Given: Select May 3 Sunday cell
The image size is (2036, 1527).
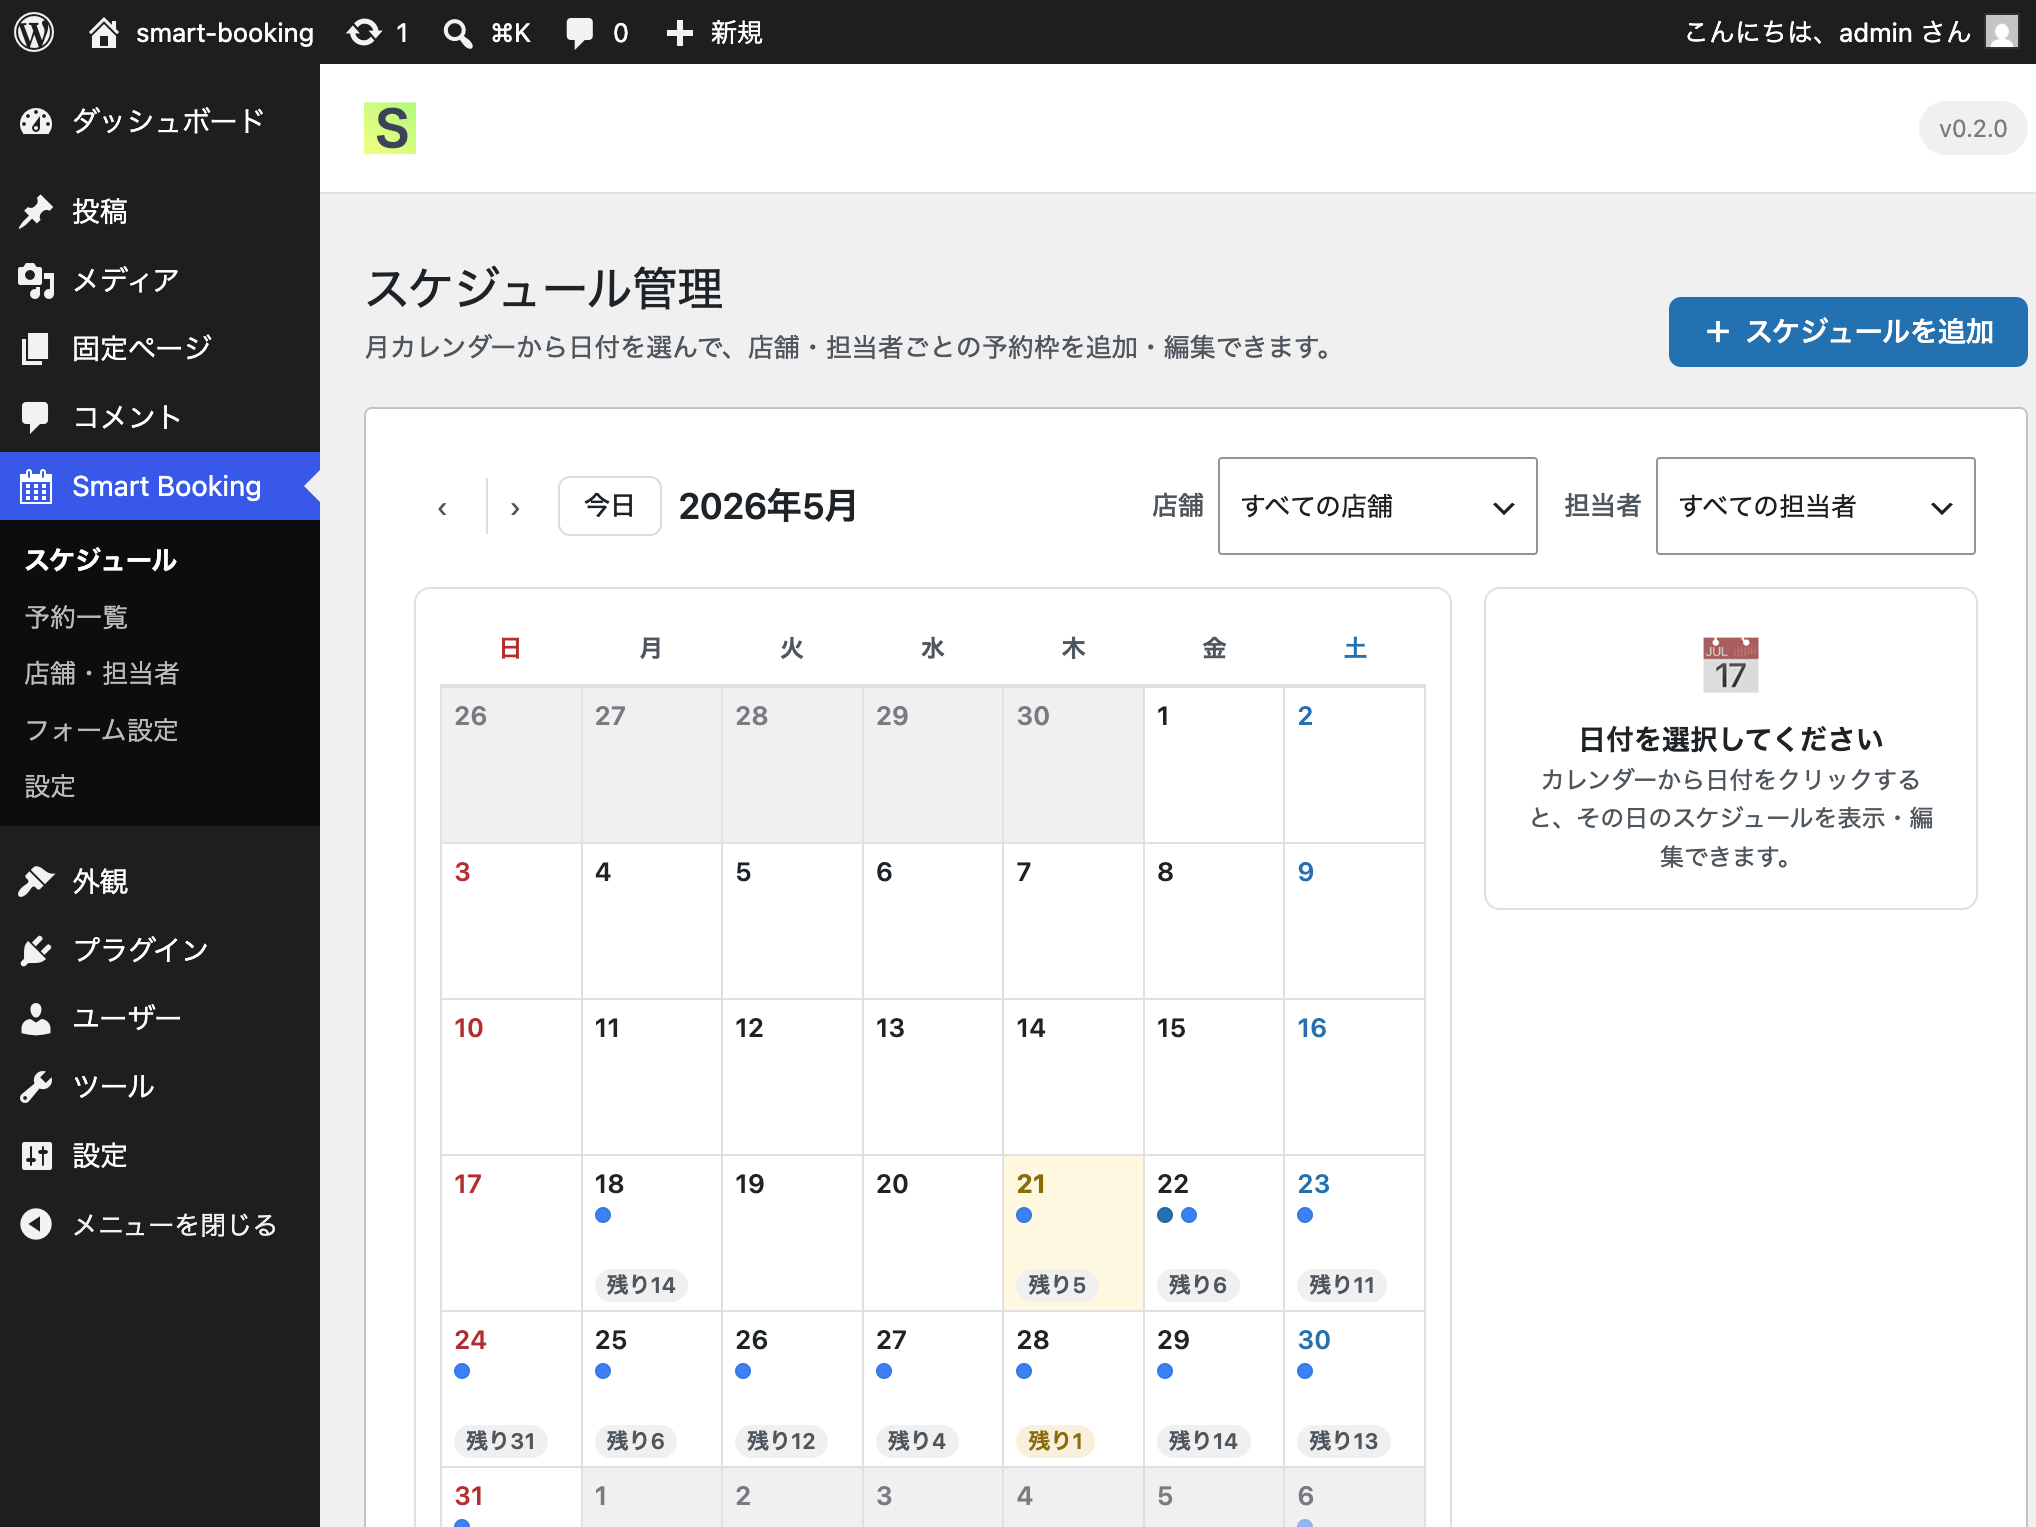Looking at the screenshot, I should tap(511, 921).
